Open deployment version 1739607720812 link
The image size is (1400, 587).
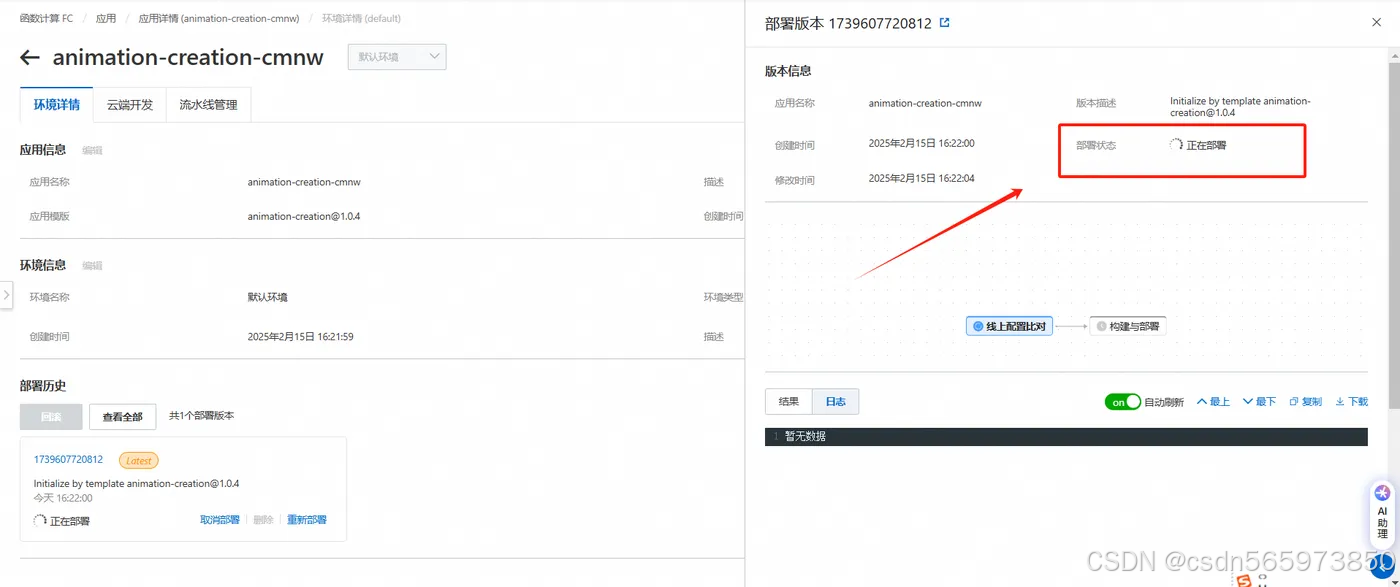tap(68, 460)
